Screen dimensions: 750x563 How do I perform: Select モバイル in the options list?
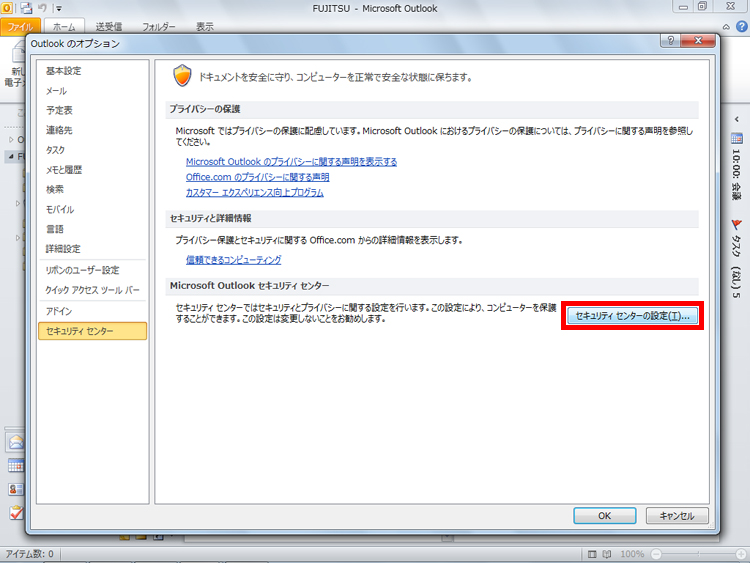click(93, 210)
